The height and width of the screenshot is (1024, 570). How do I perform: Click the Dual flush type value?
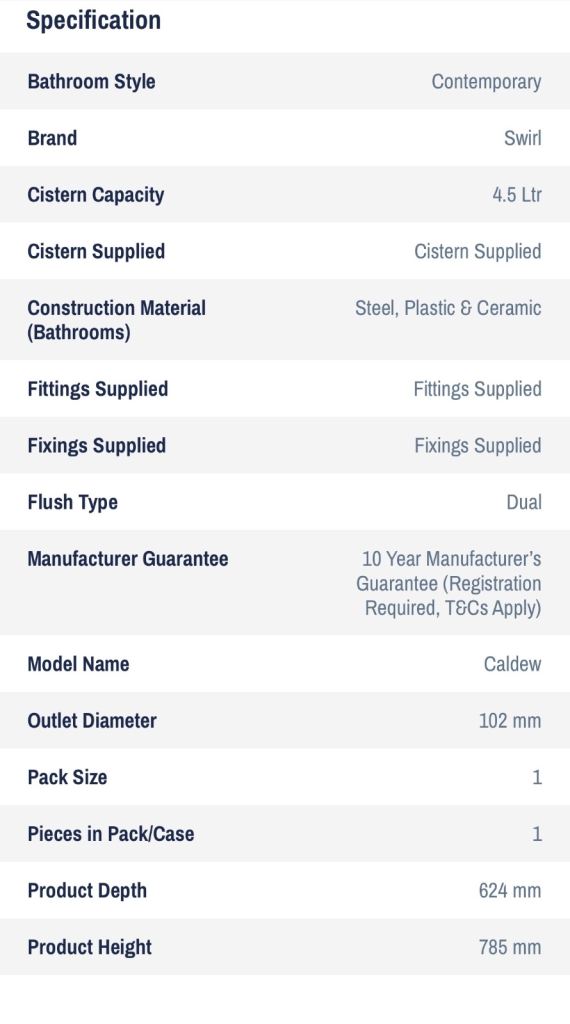pyautogui.click(x=524, y=502)
